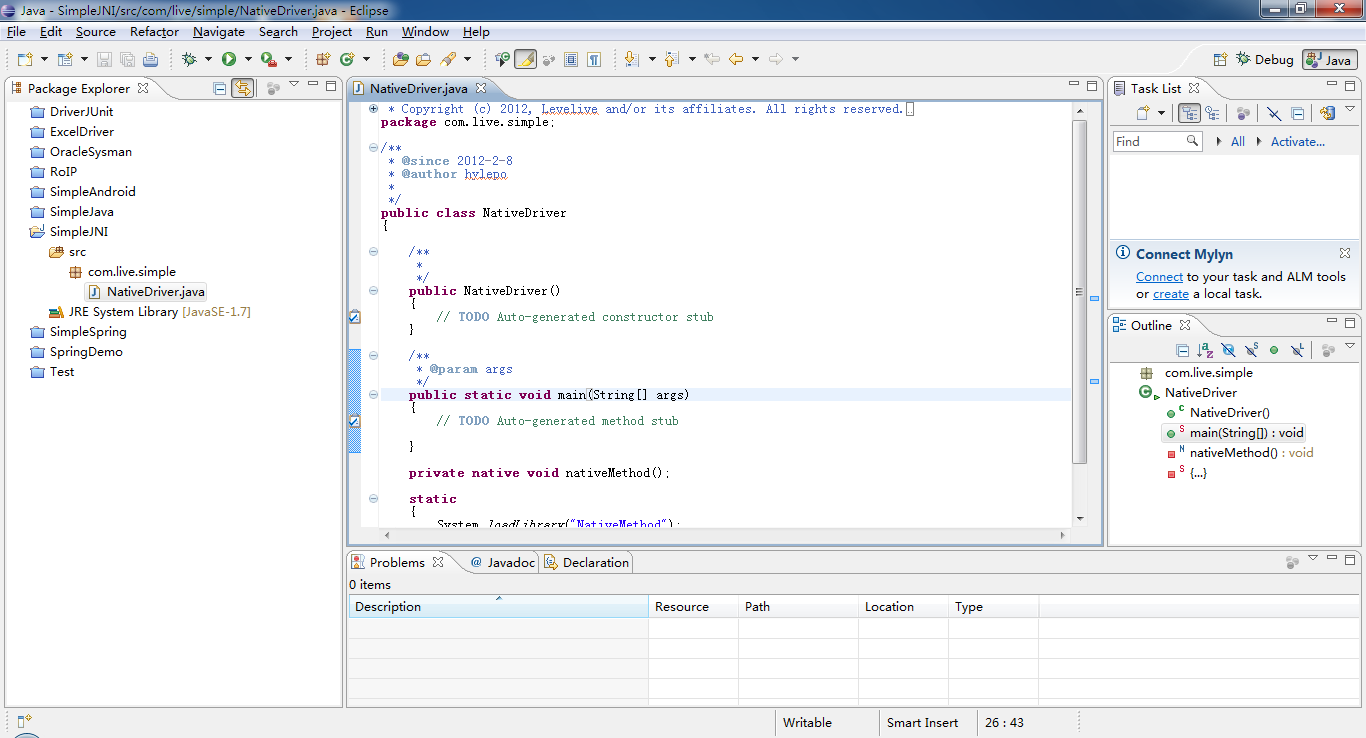Toggle Sort alphabetically in Outline
The height and width of the screenshot is (738, 1366).
tap(1205, 350)
